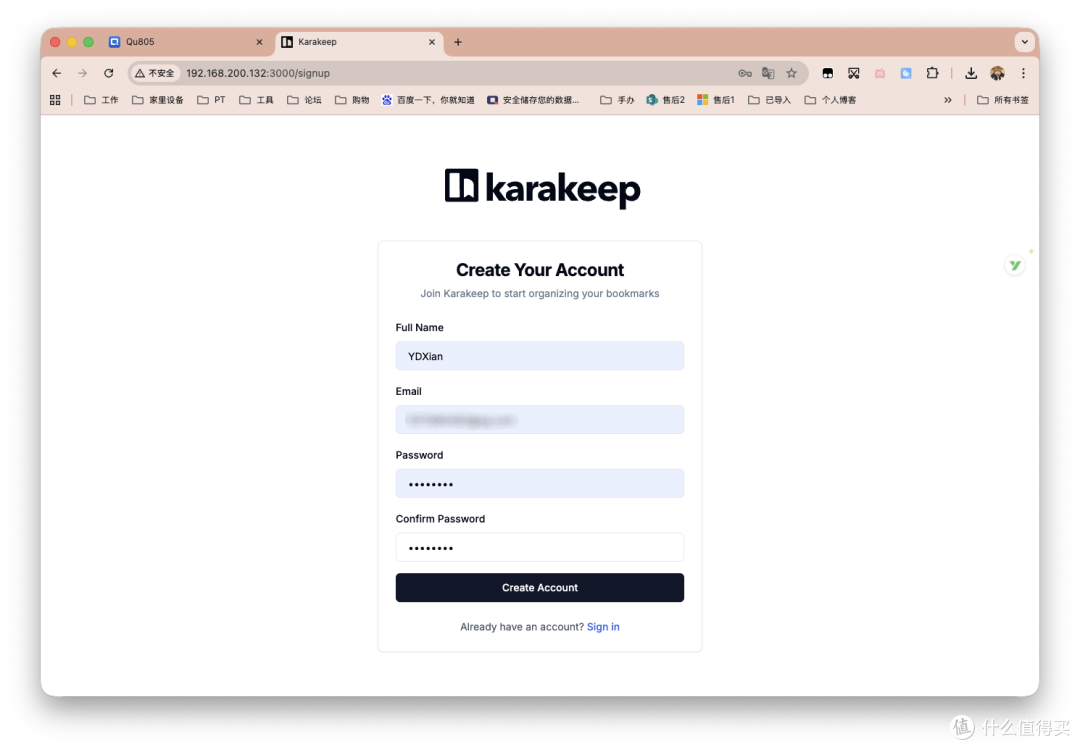Open a new browser tab
This screenshot has width=1080, height=750.
(458, 42)
